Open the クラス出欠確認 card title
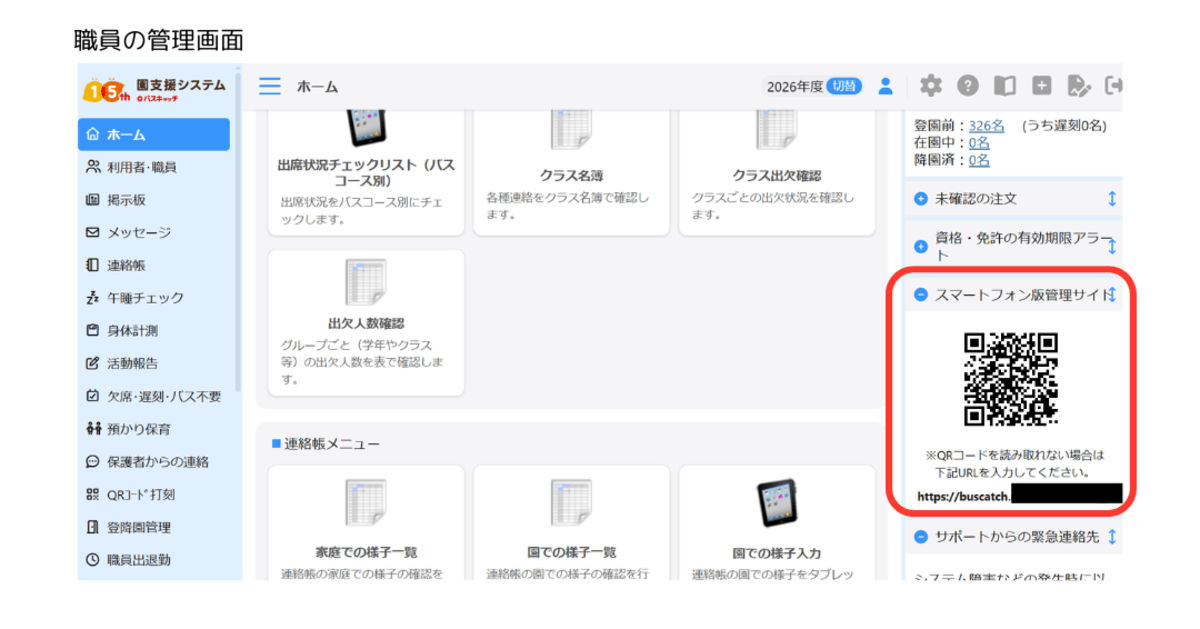The image size is (1200, 629). click(776, 174)
